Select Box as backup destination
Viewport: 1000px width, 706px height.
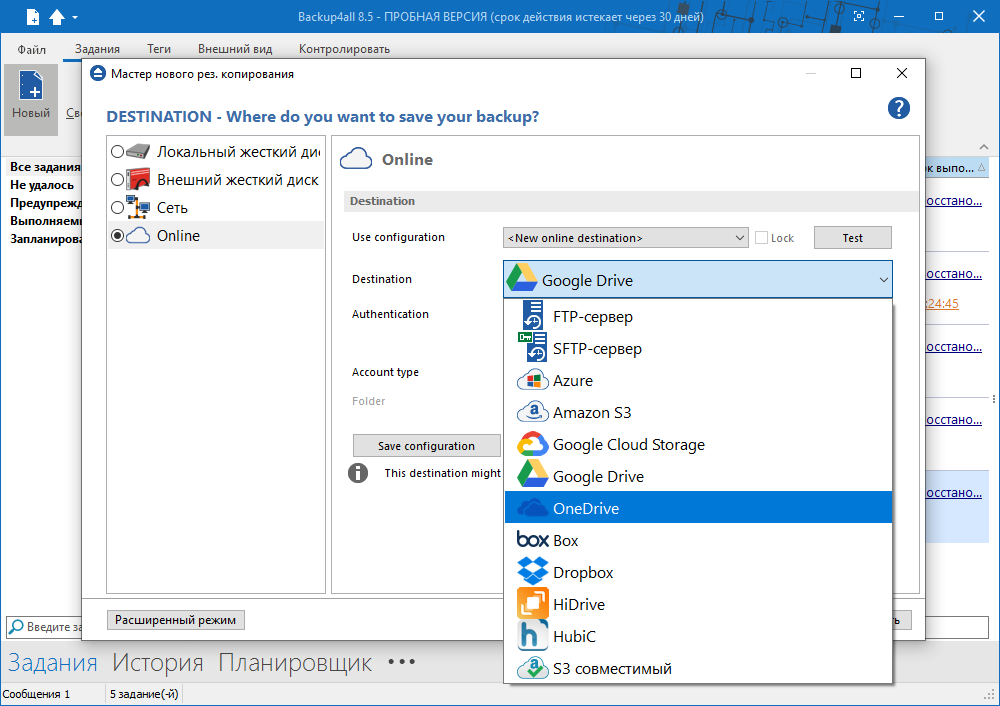tap(698, 540)
